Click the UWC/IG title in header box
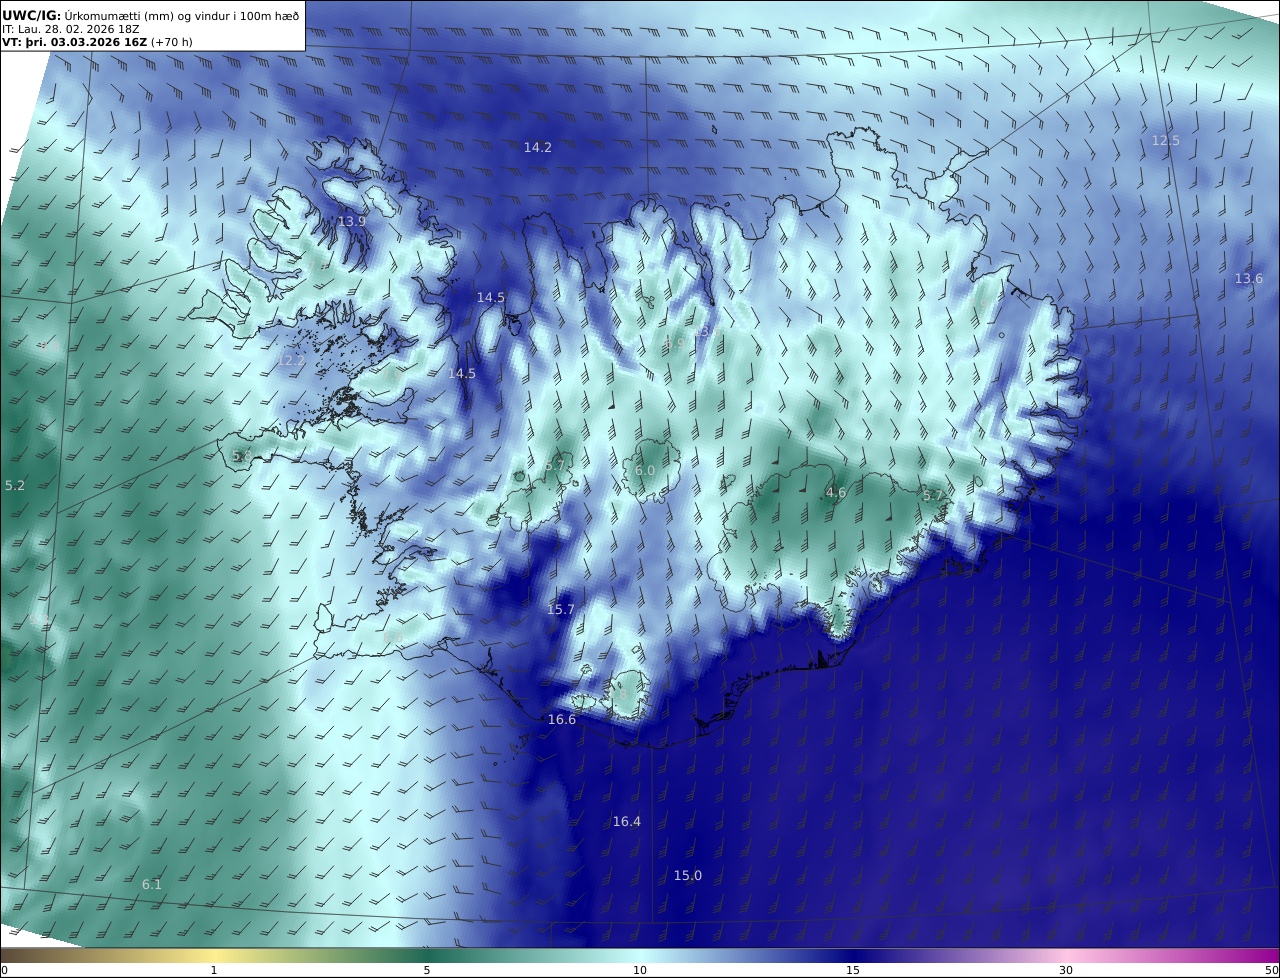The height and width of the screenshot is (978, 1280). click(x=32, y=15)
